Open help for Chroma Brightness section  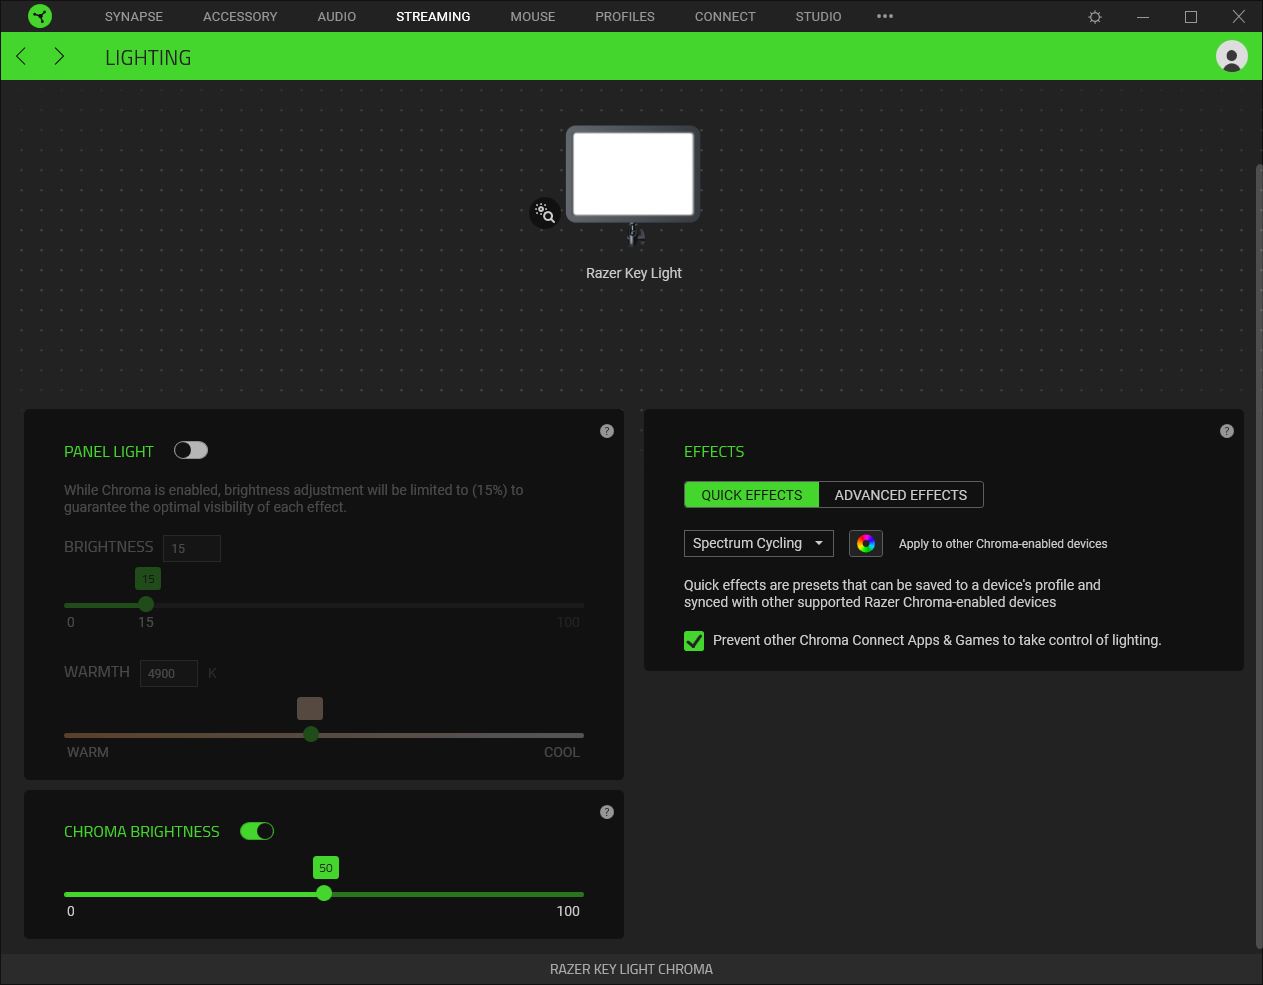(x=606, y=812)
